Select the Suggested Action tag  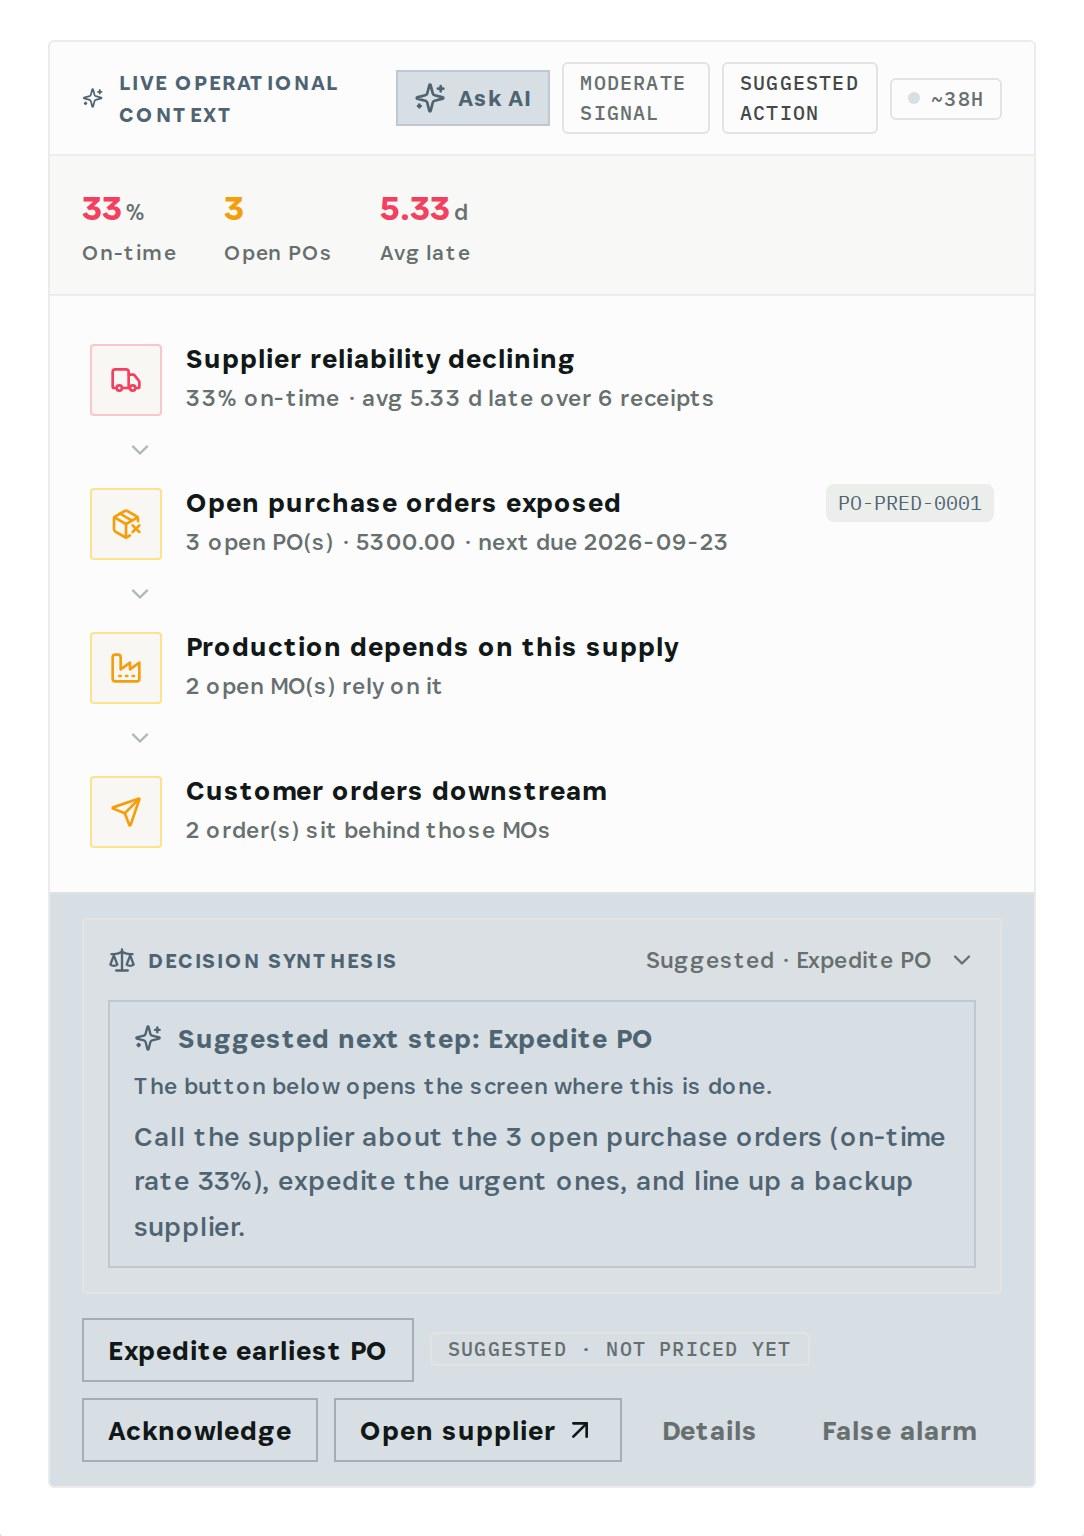coord(800,98)
